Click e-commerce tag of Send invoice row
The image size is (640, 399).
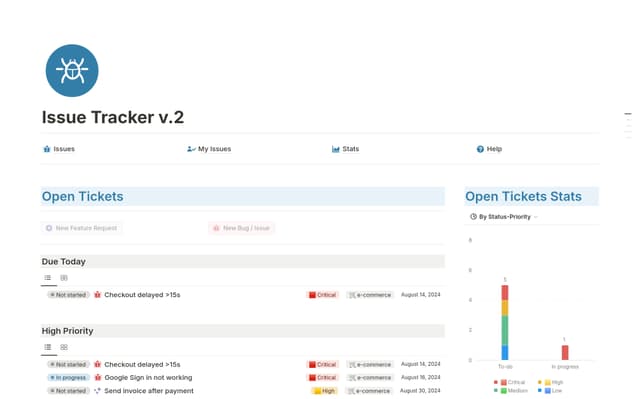370,391
